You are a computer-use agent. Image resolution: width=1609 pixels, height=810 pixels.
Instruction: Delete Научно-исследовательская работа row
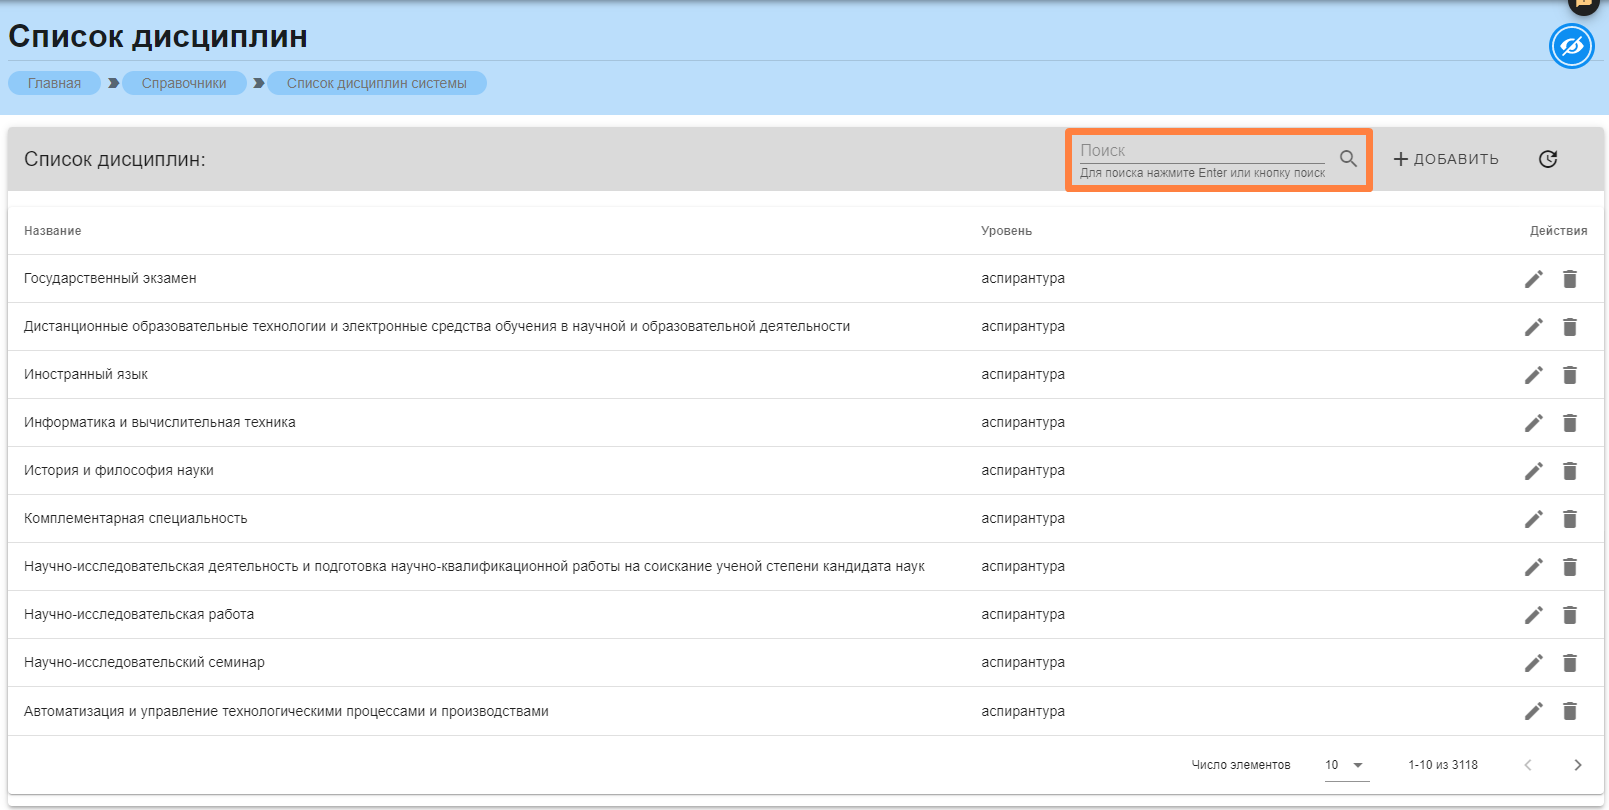(x=1570, y=615)
